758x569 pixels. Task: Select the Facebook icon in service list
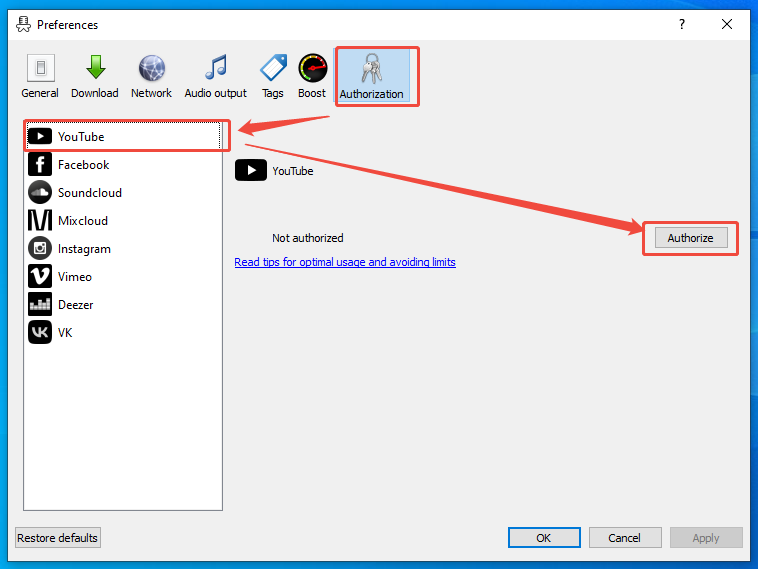[40, 164]
